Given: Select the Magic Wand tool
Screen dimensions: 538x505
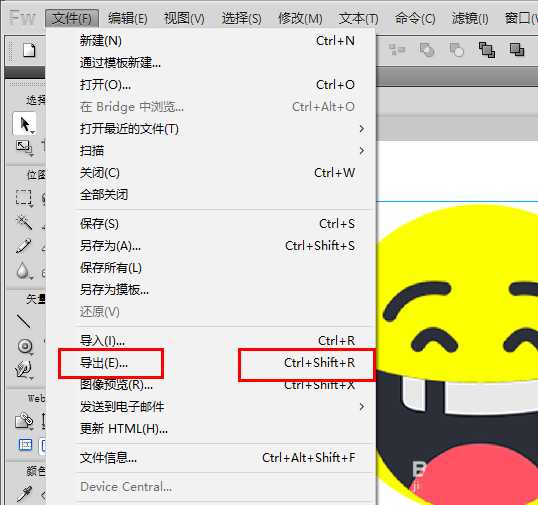Looking at the screenshot, I should [24, 223].
